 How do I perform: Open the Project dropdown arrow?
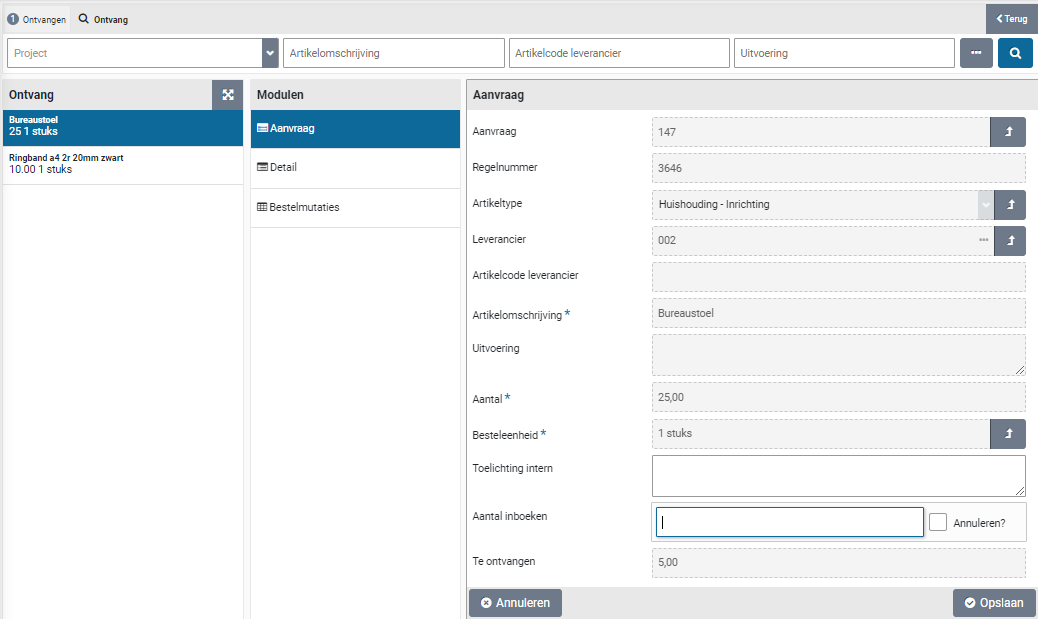tap(270, 53)
